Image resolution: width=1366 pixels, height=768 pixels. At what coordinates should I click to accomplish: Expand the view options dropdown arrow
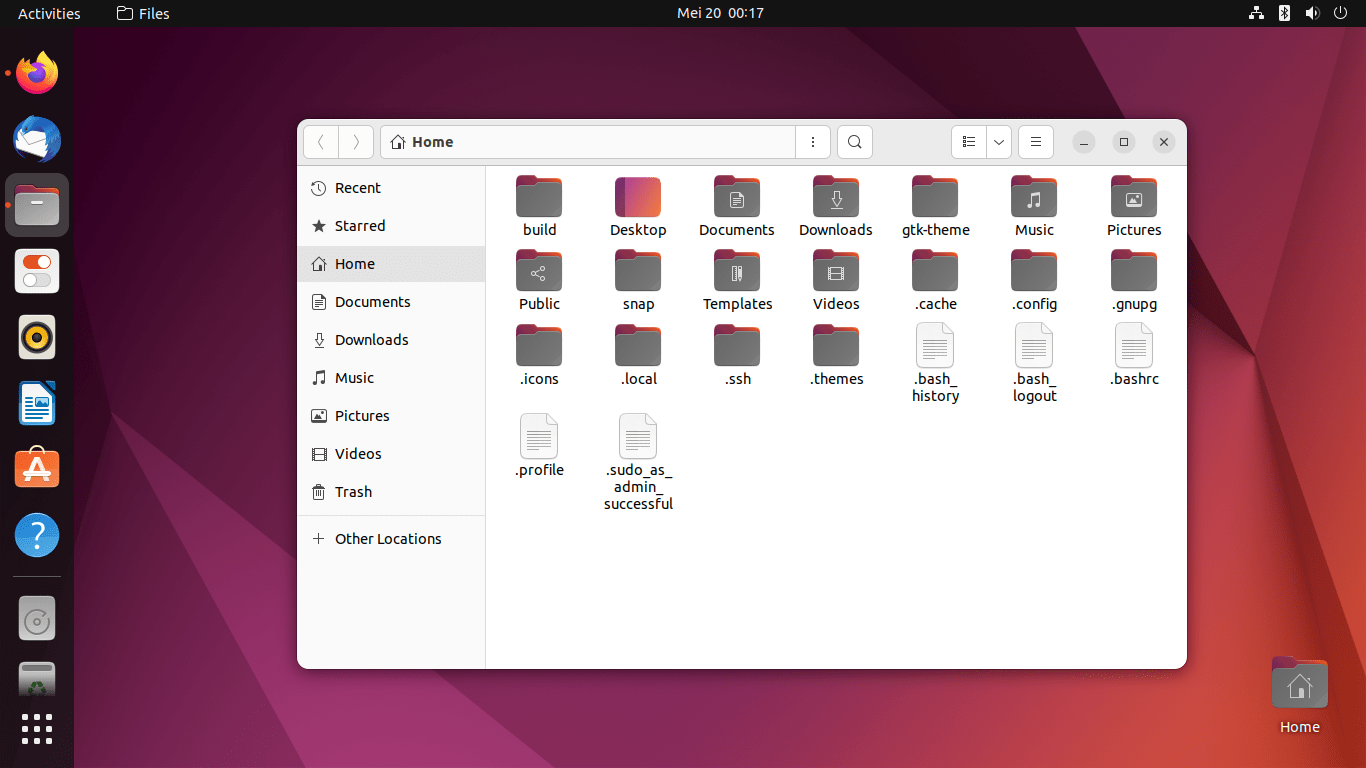[999, 142]
